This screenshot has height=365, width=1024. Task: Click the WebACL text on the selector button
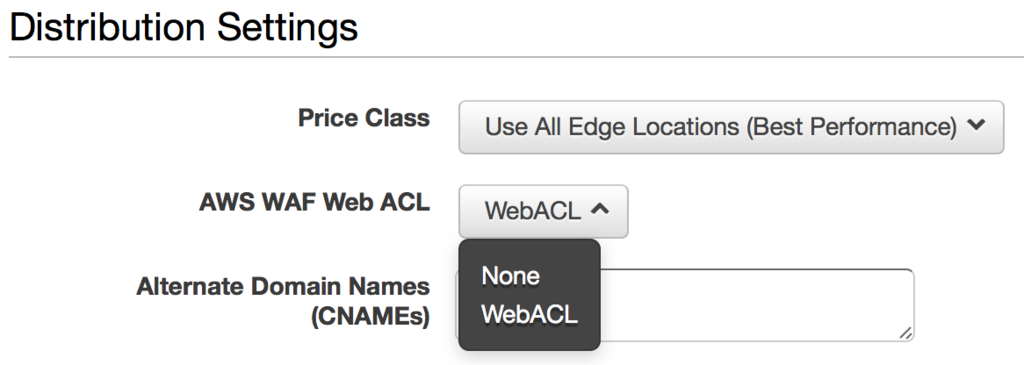click(532, 211)
